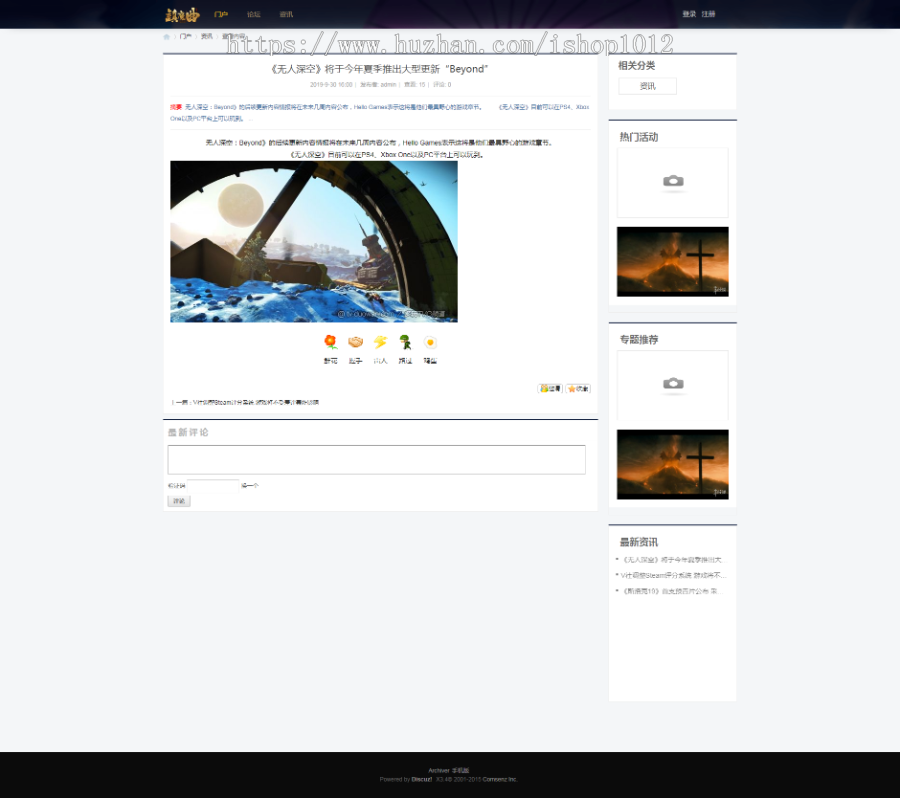Open volcano cross thumbnail under 专题推荐
This screenshot has height=798, width=900.
click(673, 464)
